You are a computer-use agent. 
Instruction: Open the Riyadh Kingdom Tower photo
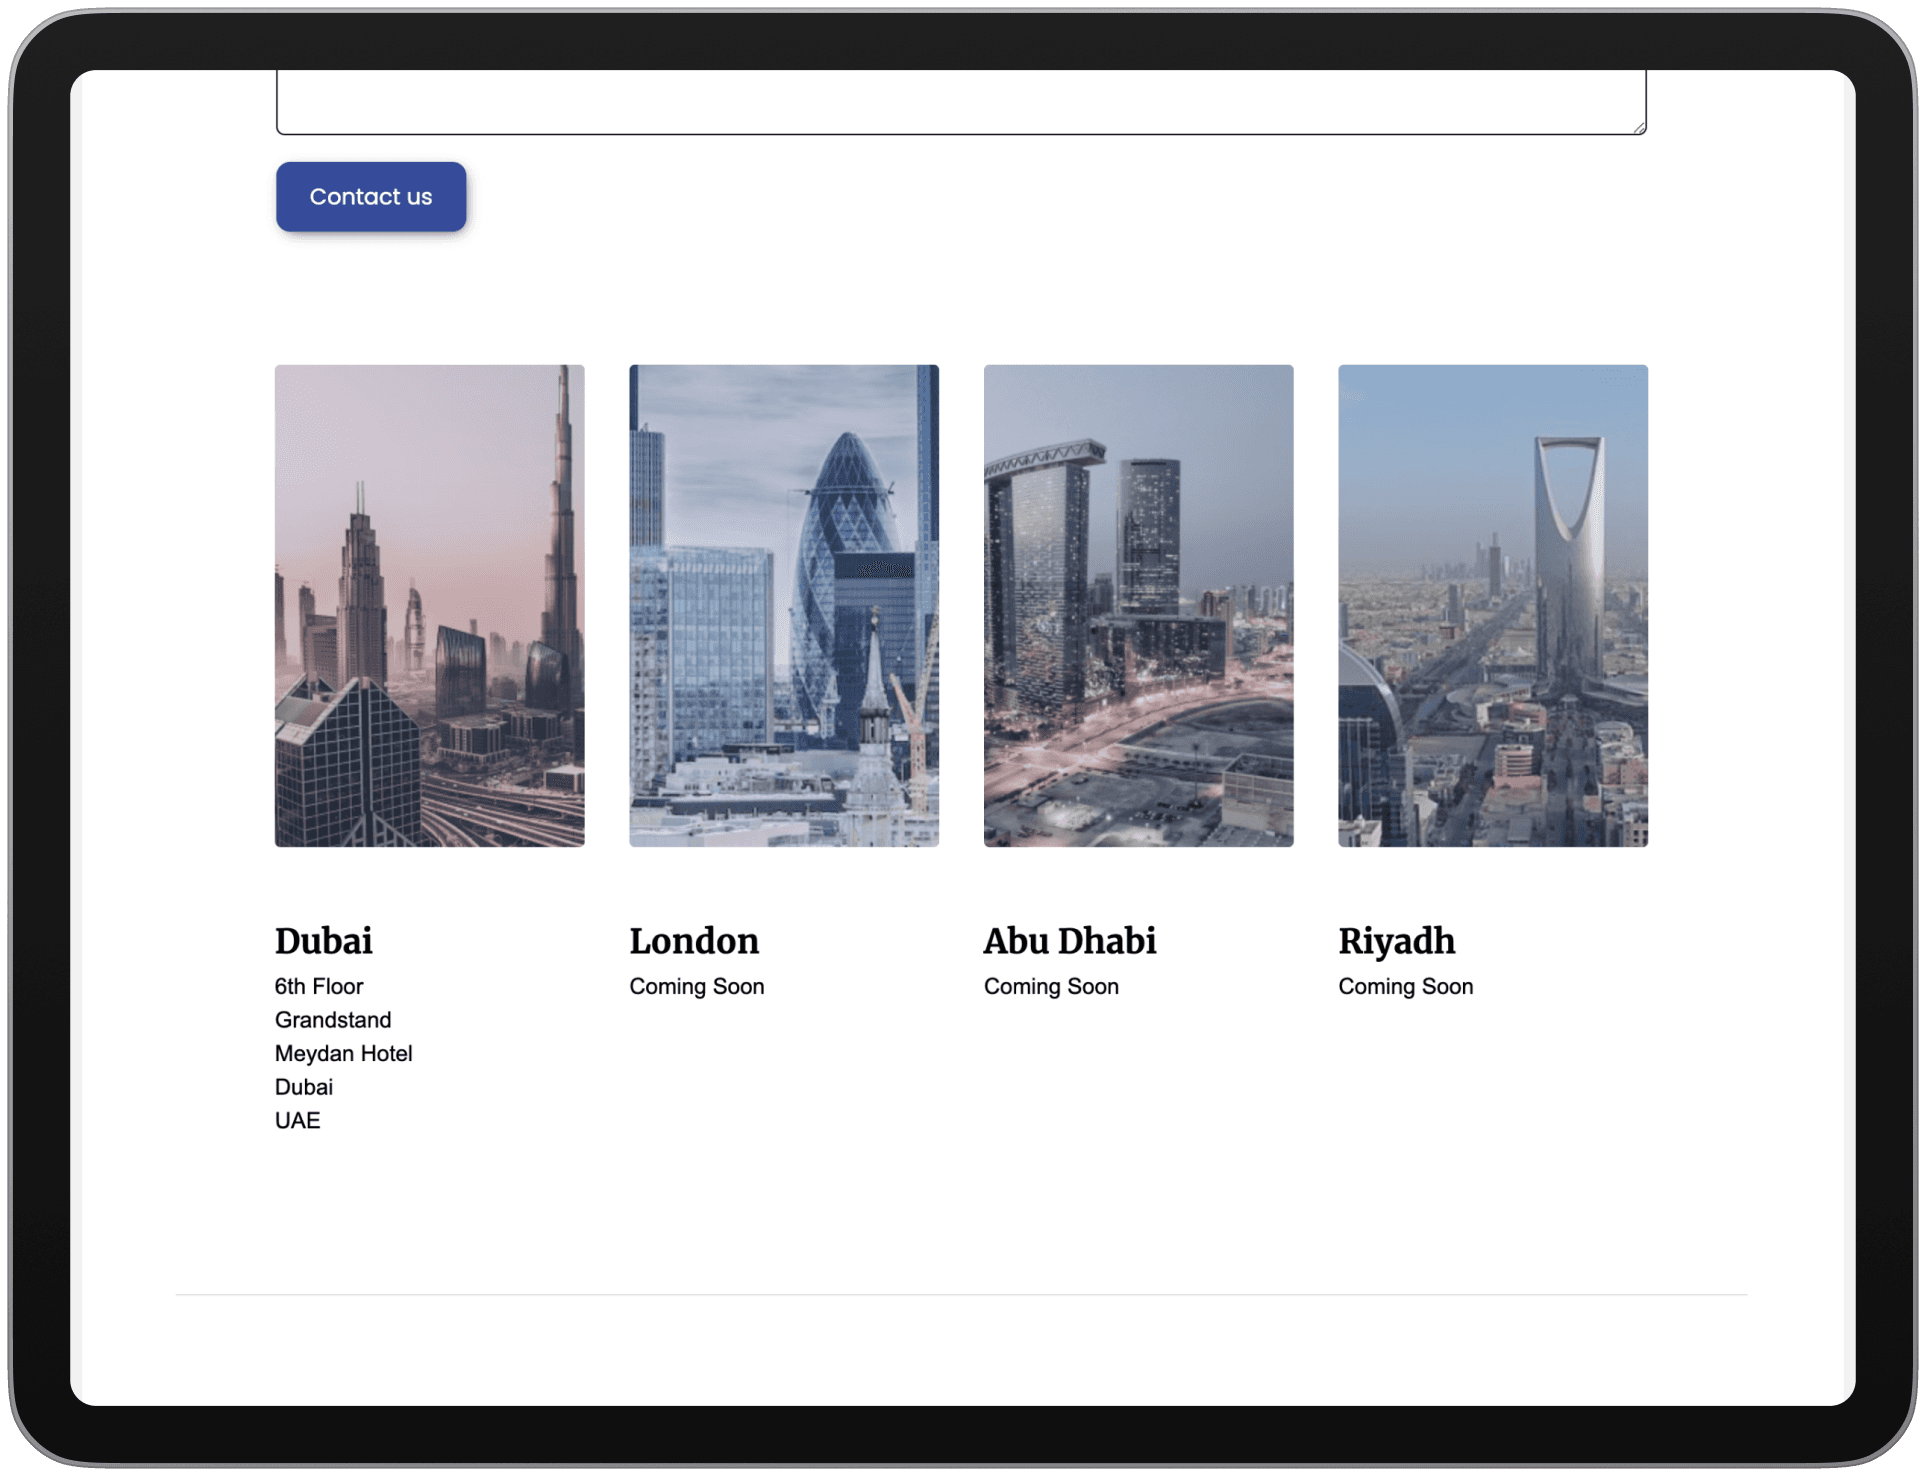[1492, 605]
